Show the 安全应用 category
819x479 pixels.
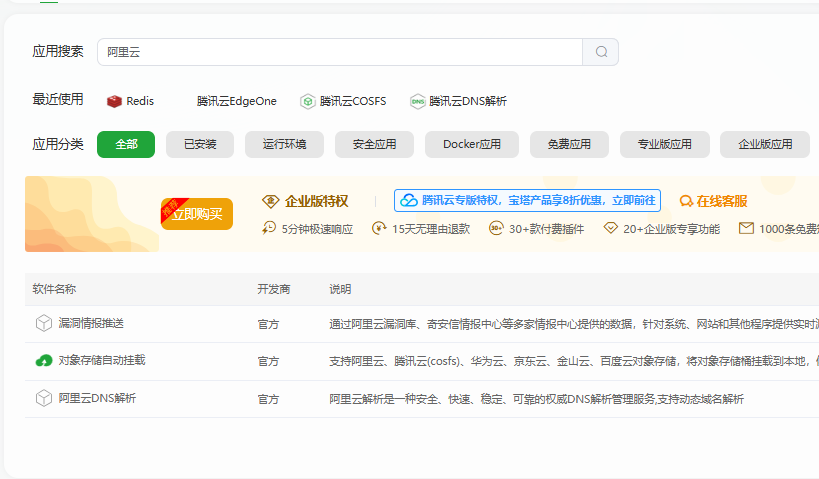tap(375, 144)
